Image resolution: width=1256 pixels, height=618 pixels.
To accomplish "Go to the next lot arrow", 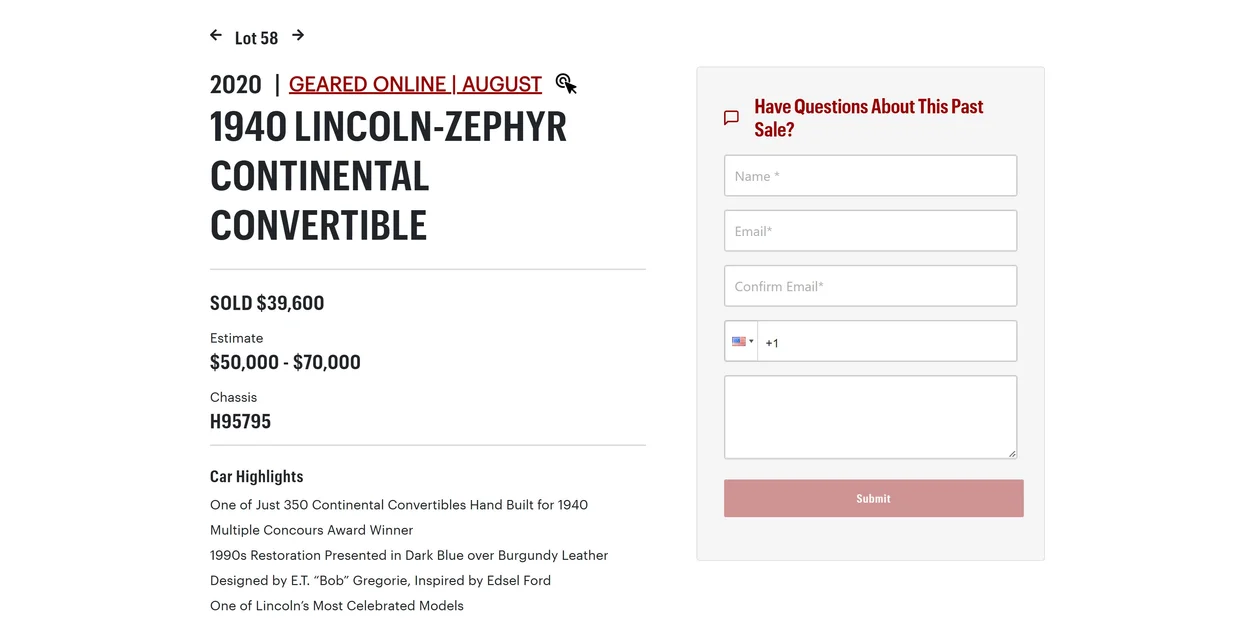I will [x=298, y=36].
